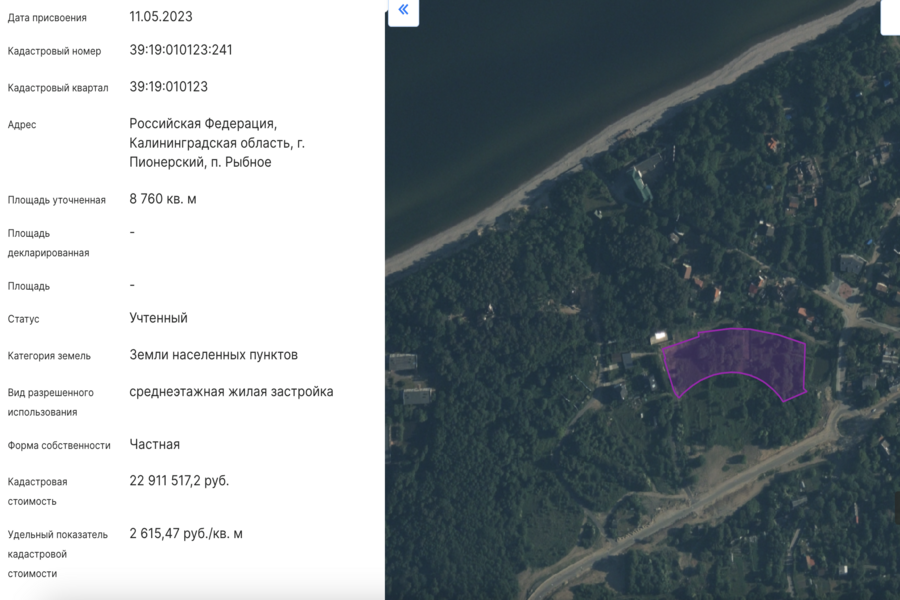Click the assignment date 11.05.2023
Image resolution: width=900 pixels, height=600 pixels.
(x=161, y=17)
